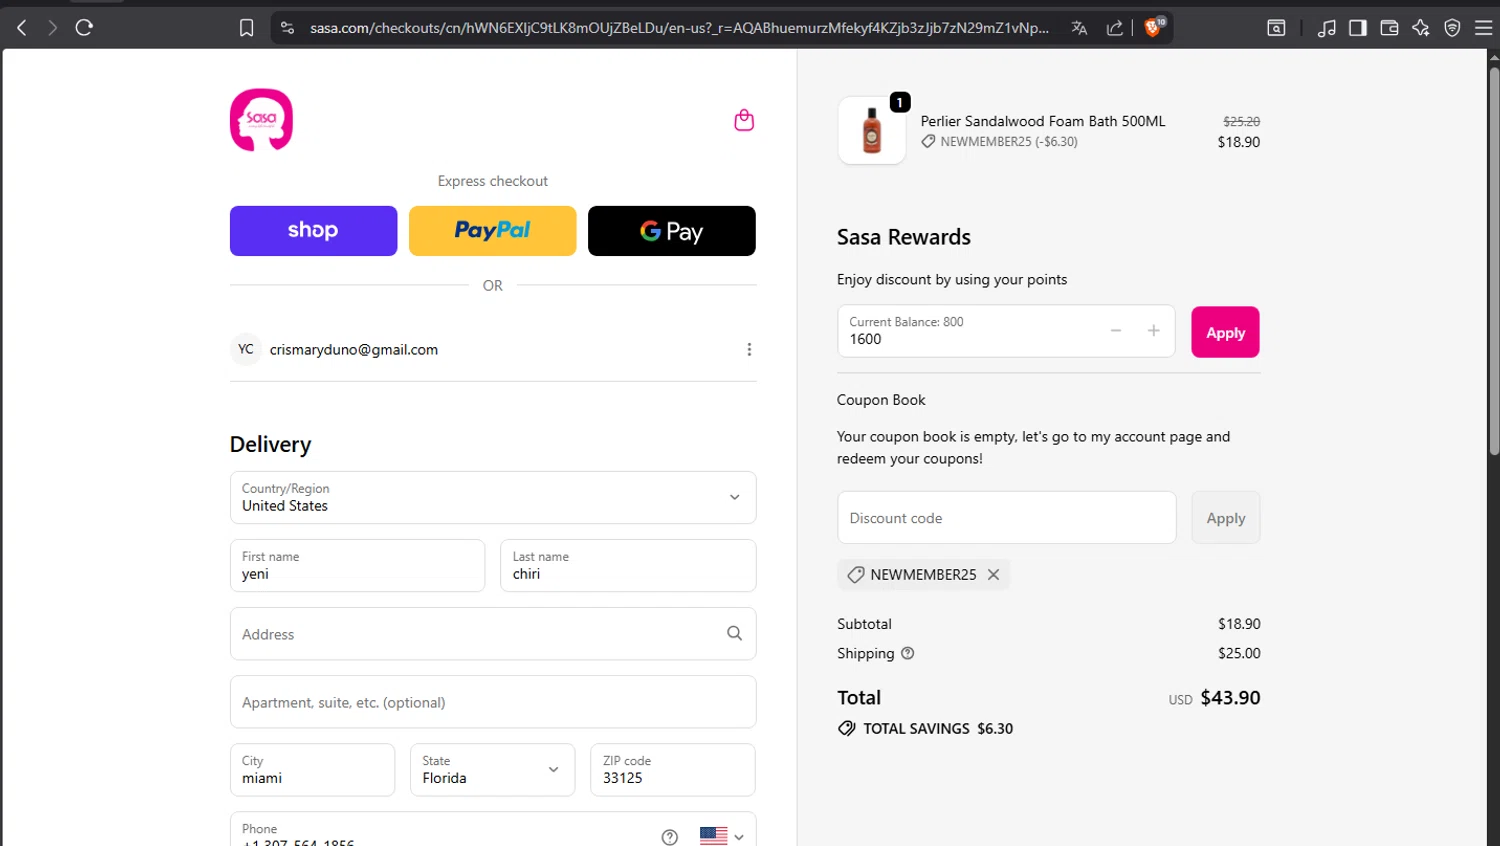
Task: Click the browser URL address bar
Action: point(680,28)
